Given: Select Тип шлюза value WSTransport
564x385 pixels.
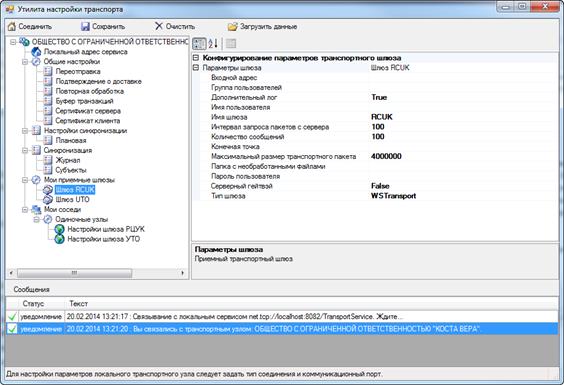Looking at the screenshot, I should (x=464, y=196).
